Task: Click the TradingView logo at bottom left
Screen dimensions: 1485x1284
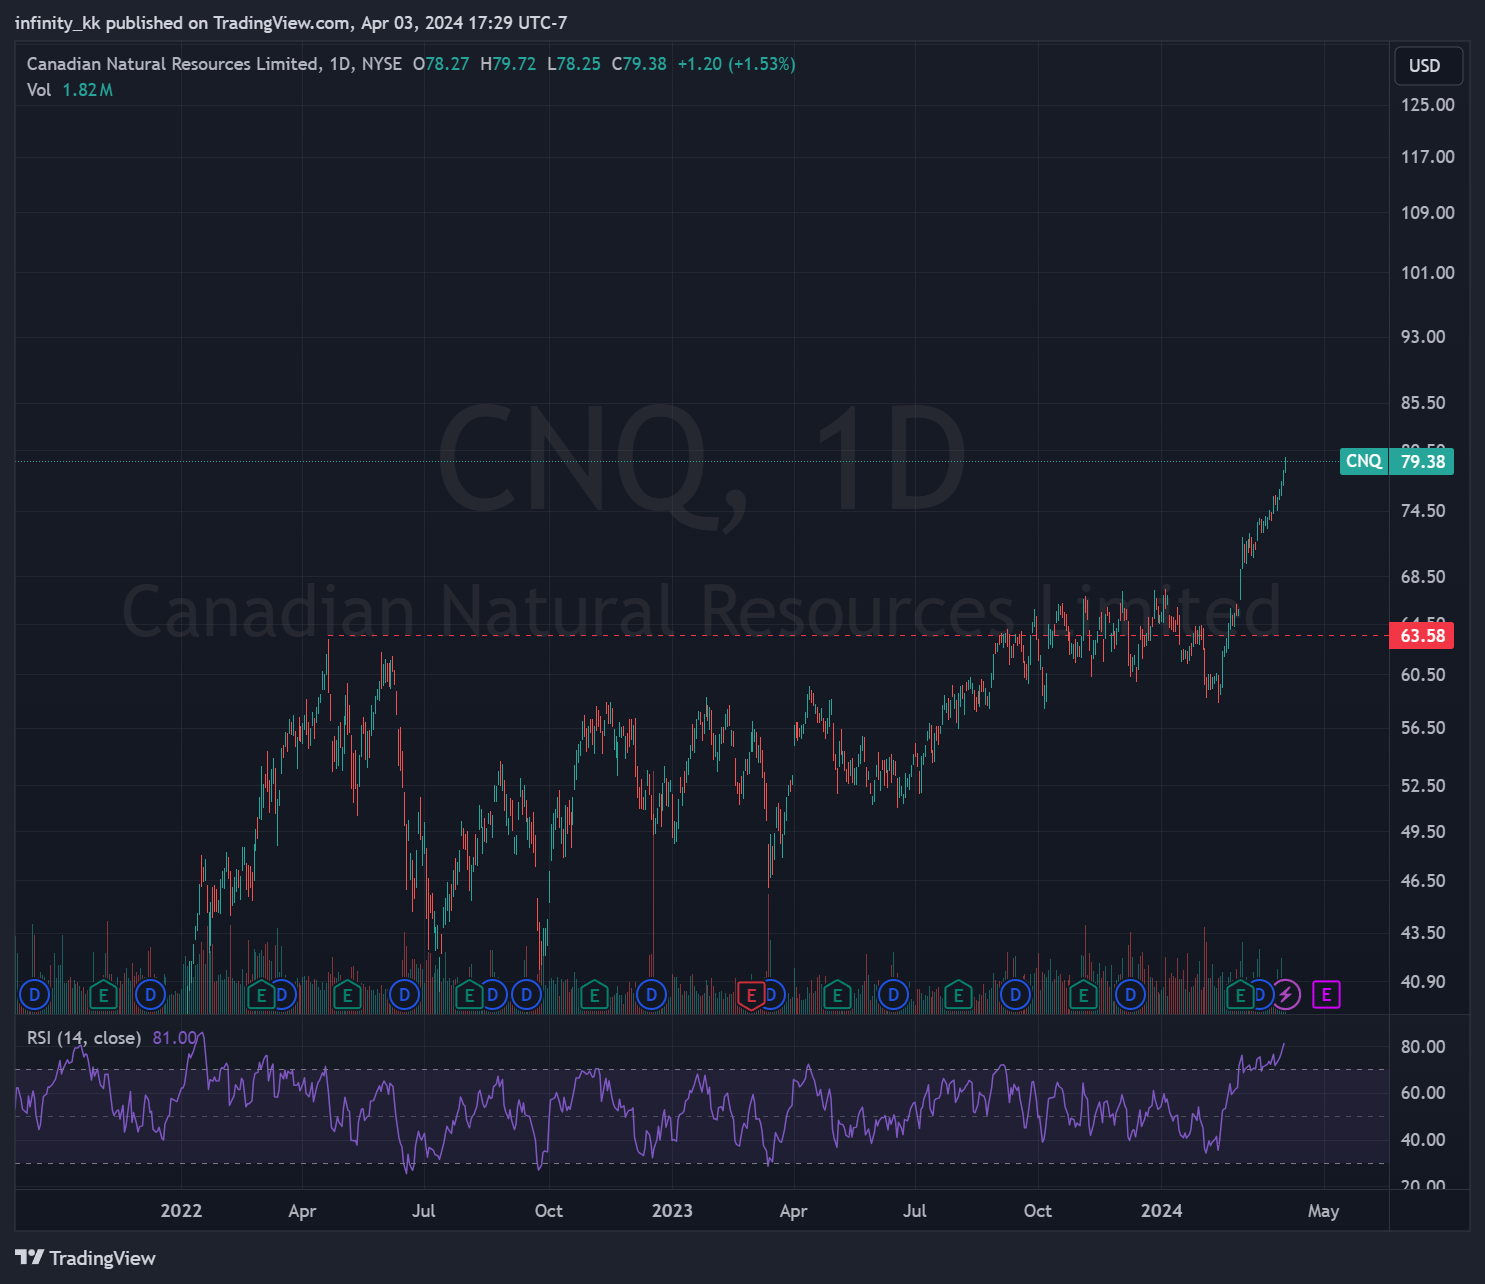Action: [x=86, y=1258]
